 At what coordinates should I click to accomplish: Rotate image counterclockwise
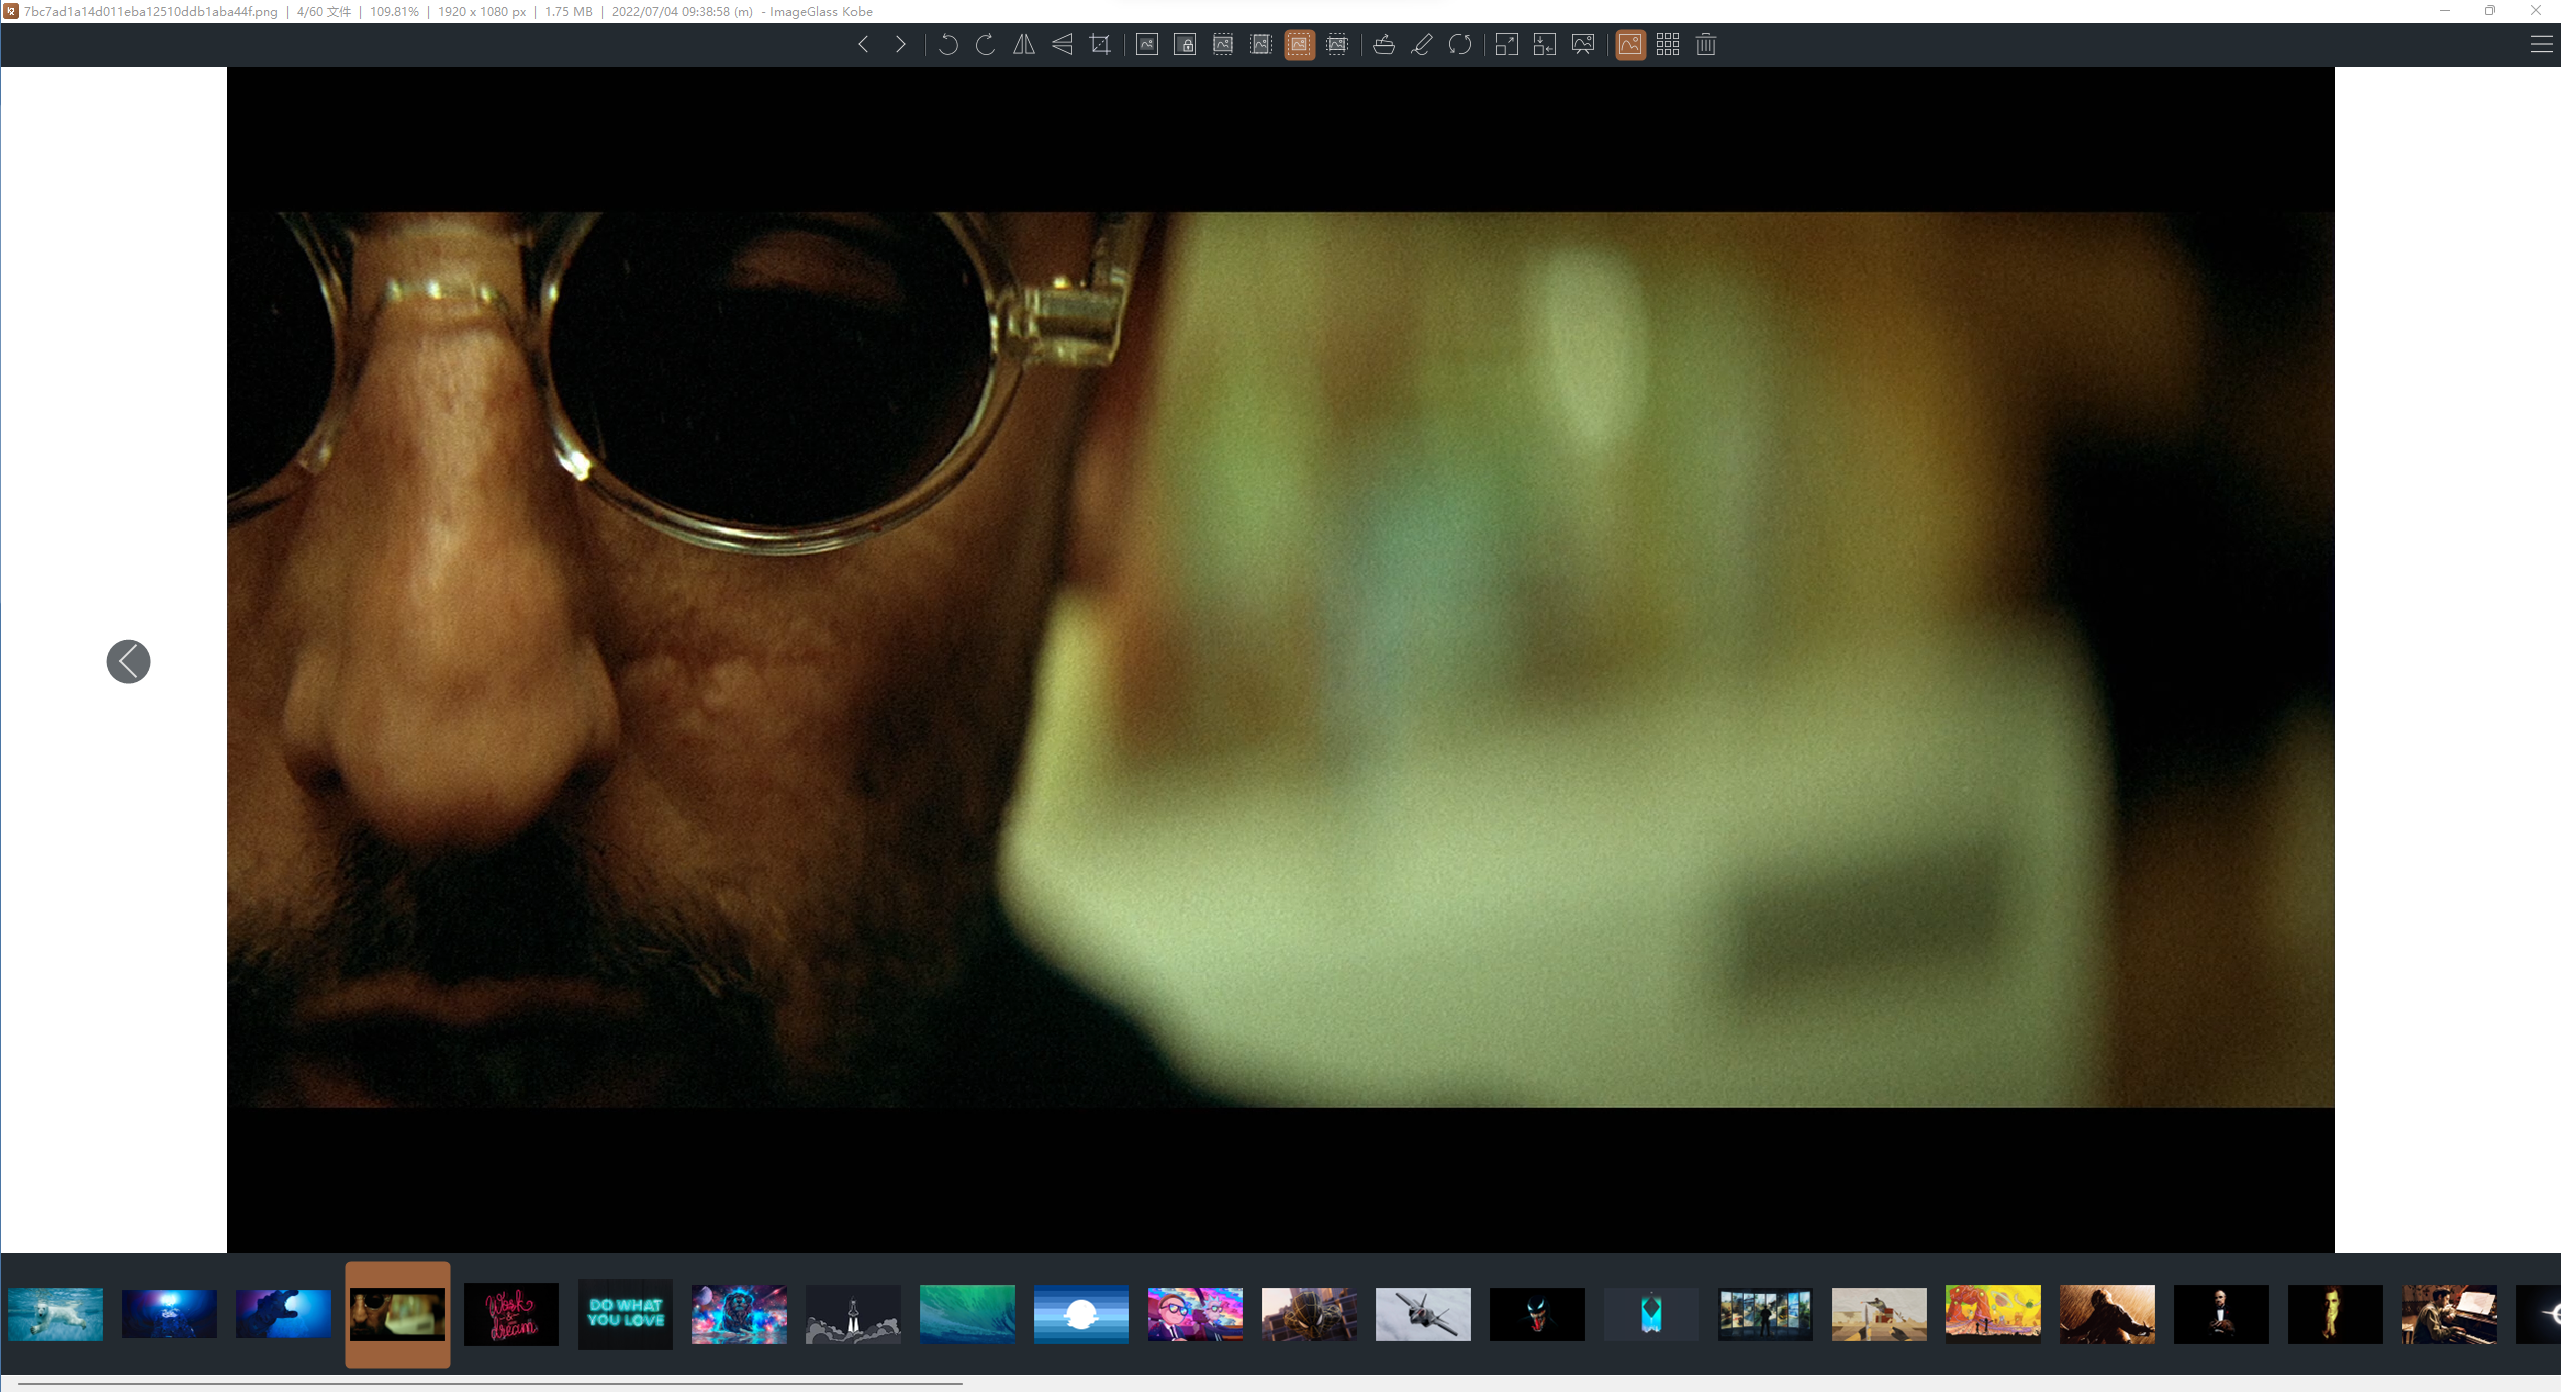948,44
